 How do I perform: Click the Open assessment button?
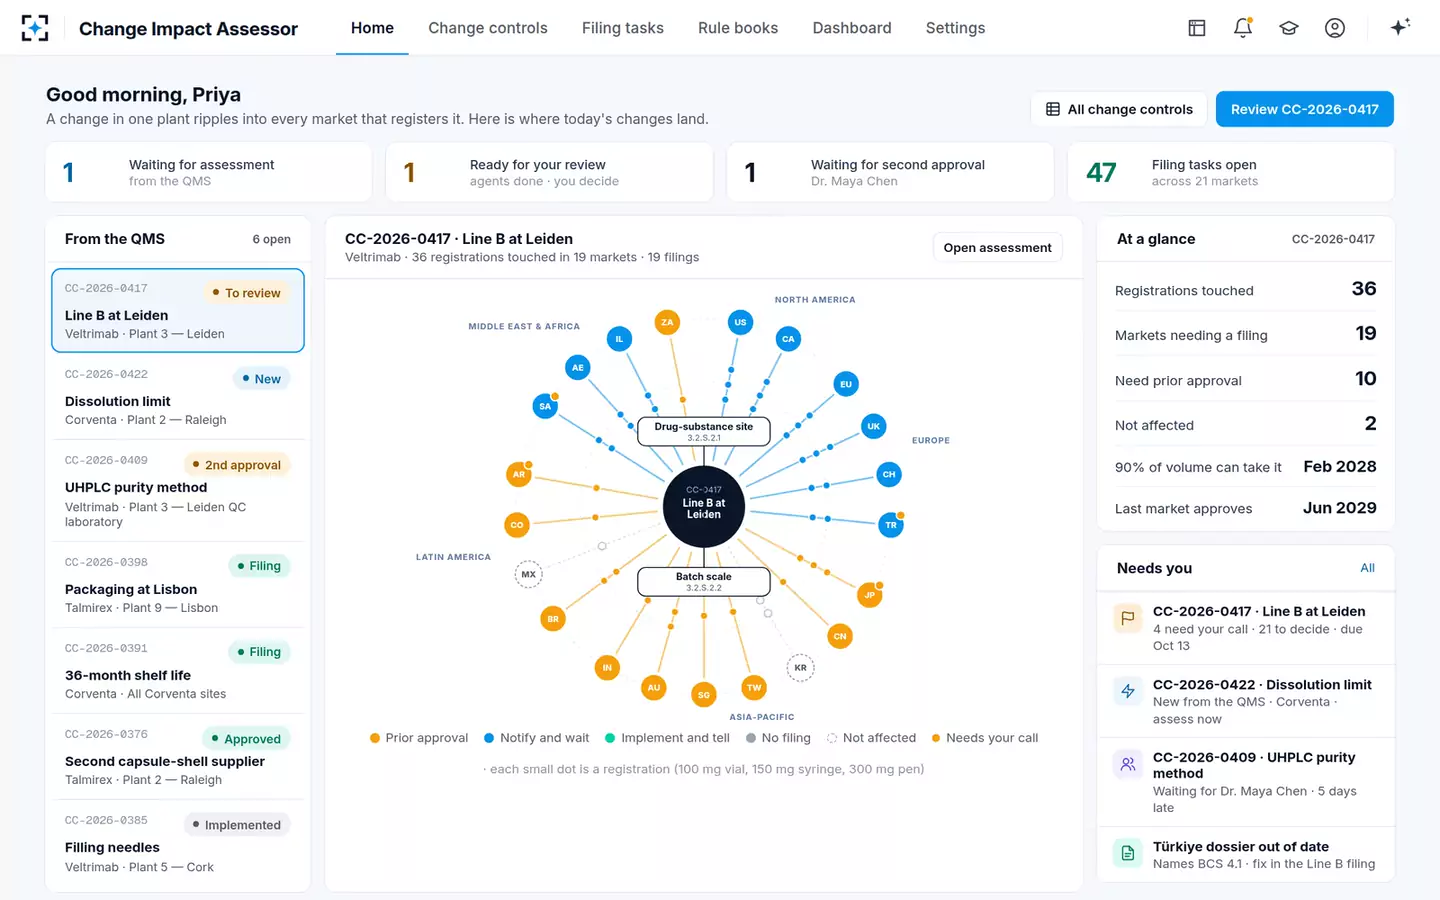coord(997,247)
